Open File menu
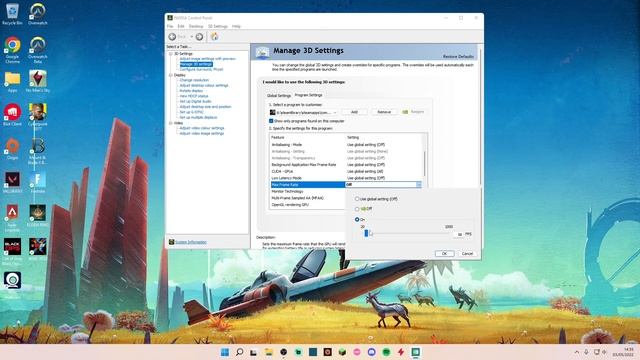This screenshot has height=360, width=640. click(x=170, y=26)
